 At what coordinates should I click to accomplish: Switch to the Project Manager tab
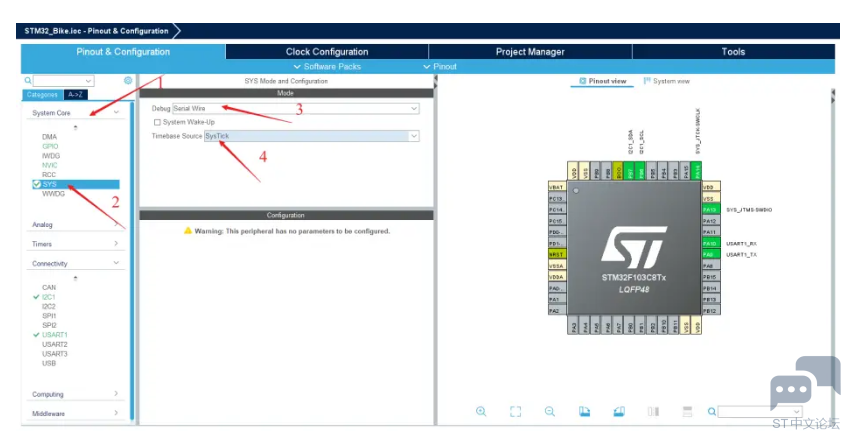pos(530,52)
